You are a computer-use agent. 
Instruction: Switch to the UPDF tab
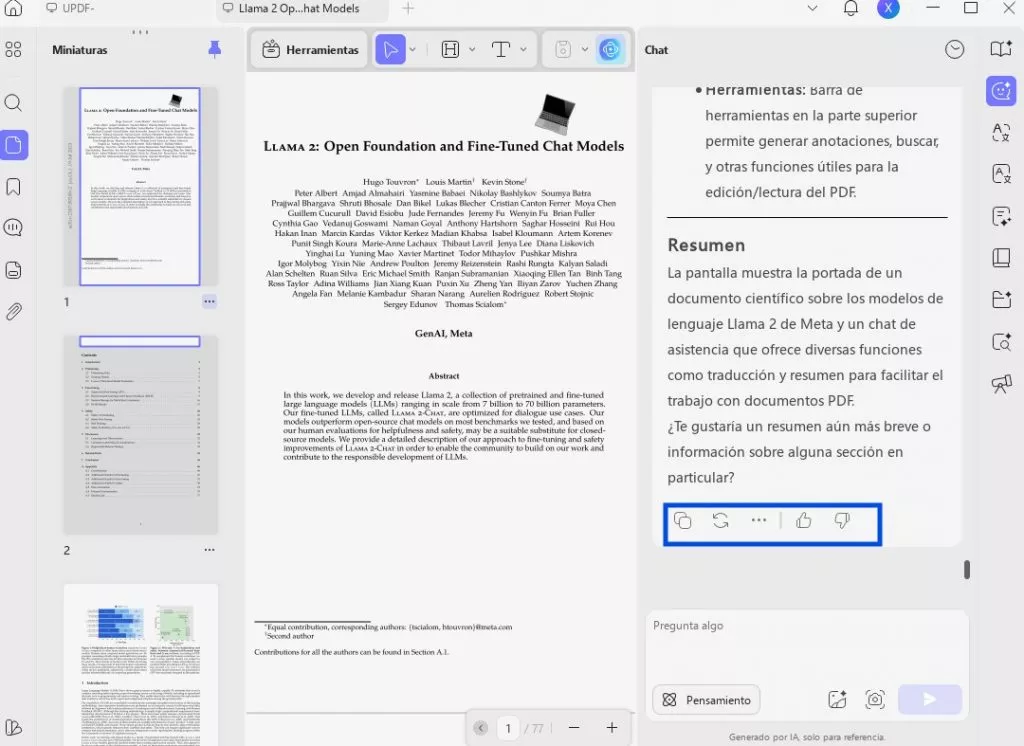coord(71,8)
